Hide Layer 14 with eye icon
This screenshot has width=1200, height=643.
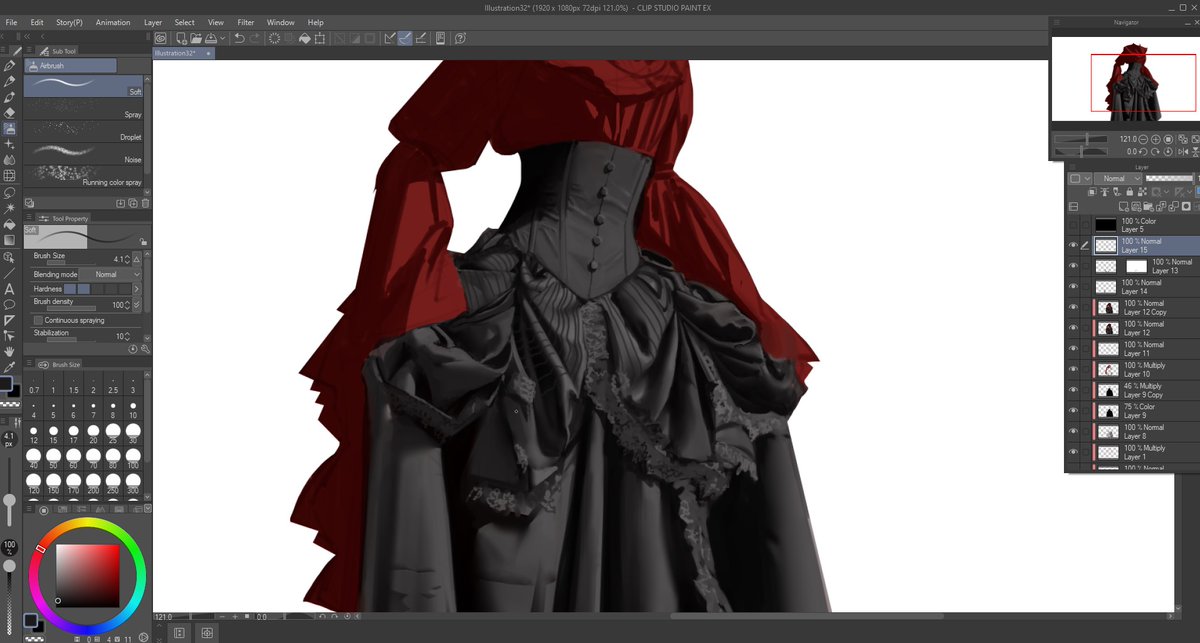[1073, 287]
